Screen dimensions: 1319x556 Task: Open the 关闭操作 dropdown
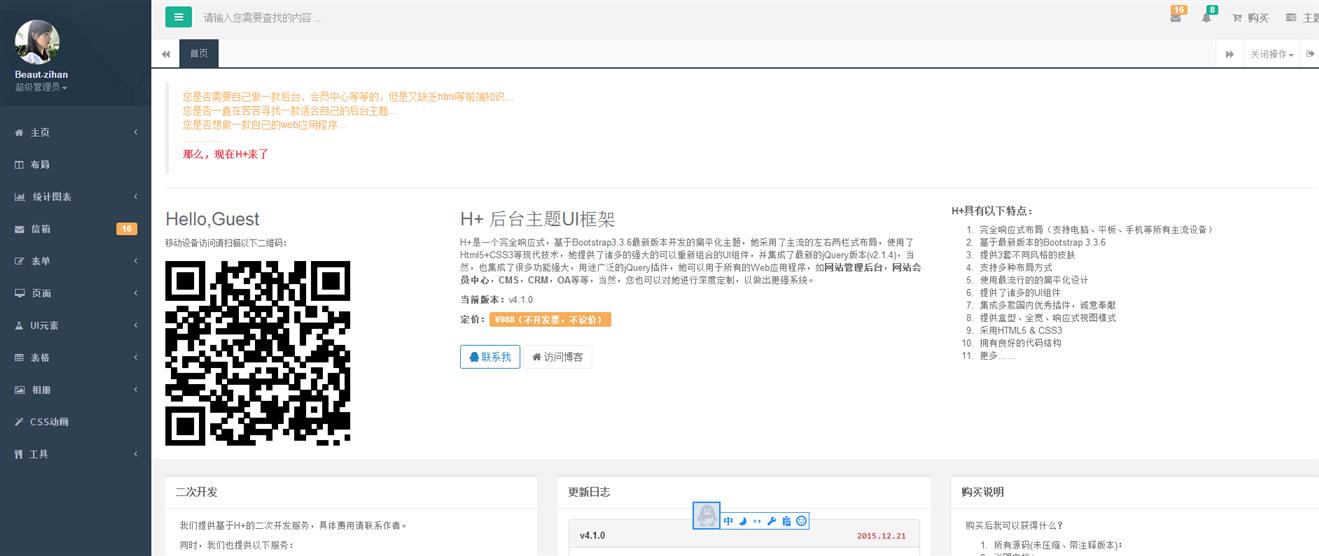coord(1271,54)
